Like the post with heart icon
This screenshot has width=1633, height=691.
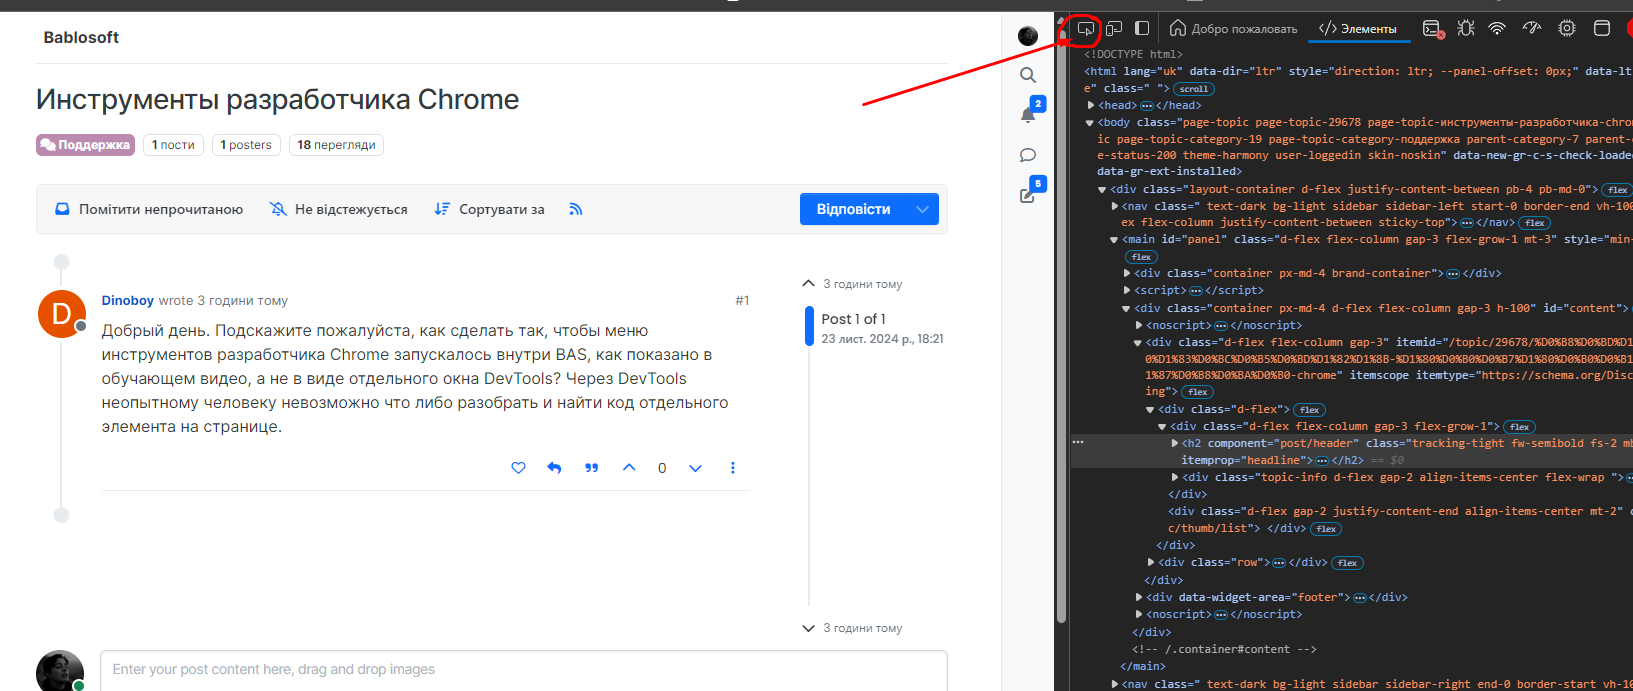pyautogui.click(x=518, y=468)
